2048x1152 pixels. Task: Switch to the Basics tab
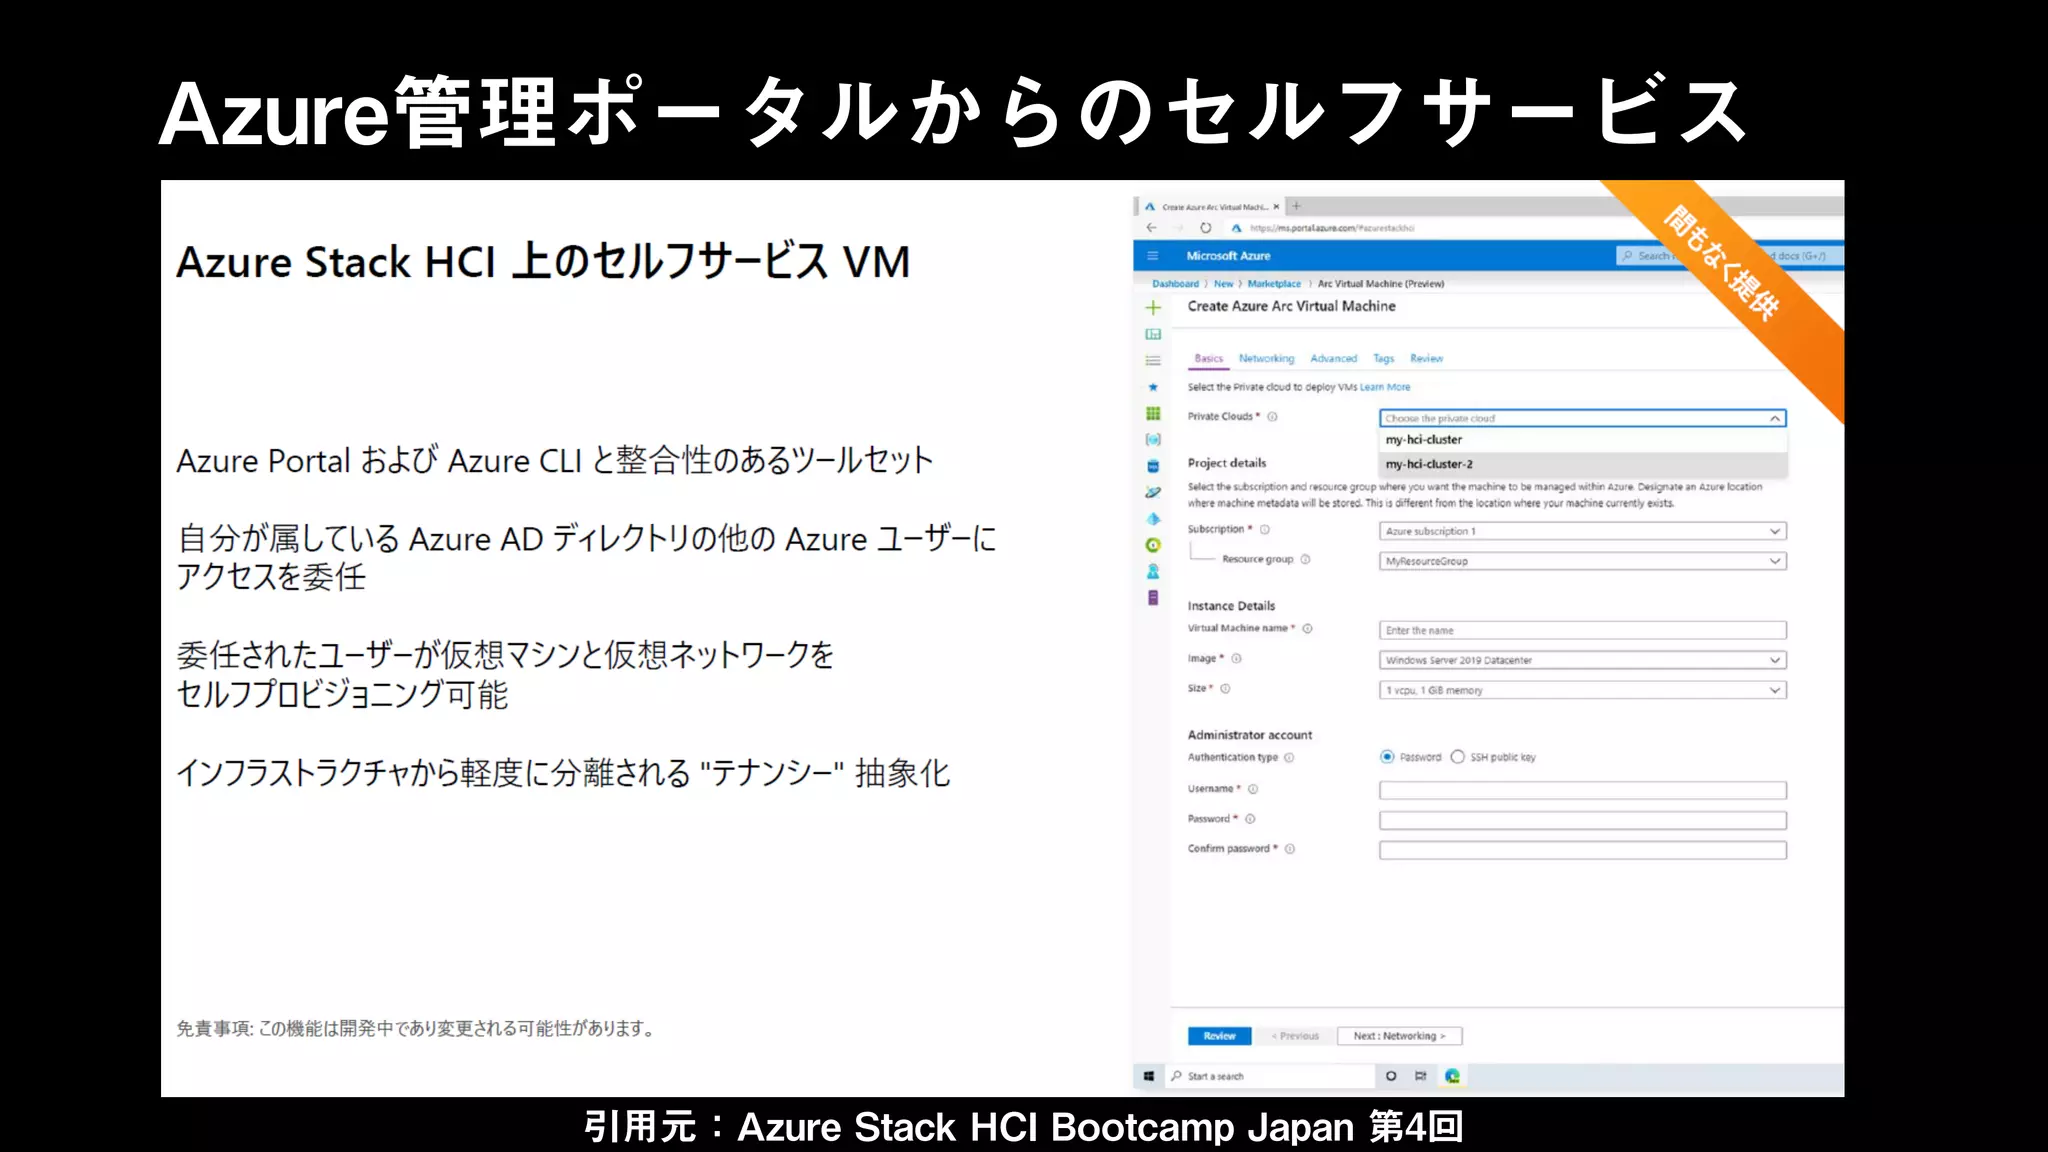[x=1209, y=358]
